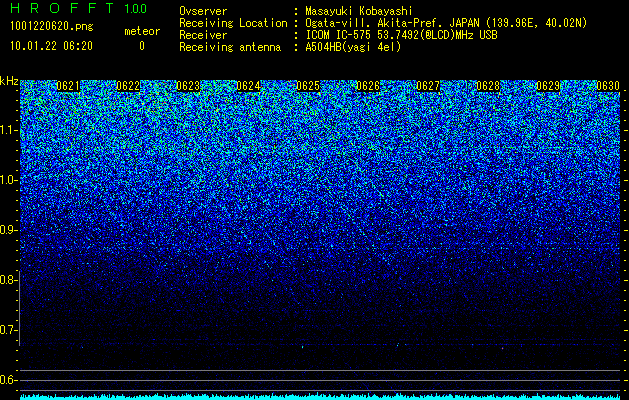Click the A504HB(yagi 4el) antenna text
This screenshot has width=629, height=400.
(353, 47)
